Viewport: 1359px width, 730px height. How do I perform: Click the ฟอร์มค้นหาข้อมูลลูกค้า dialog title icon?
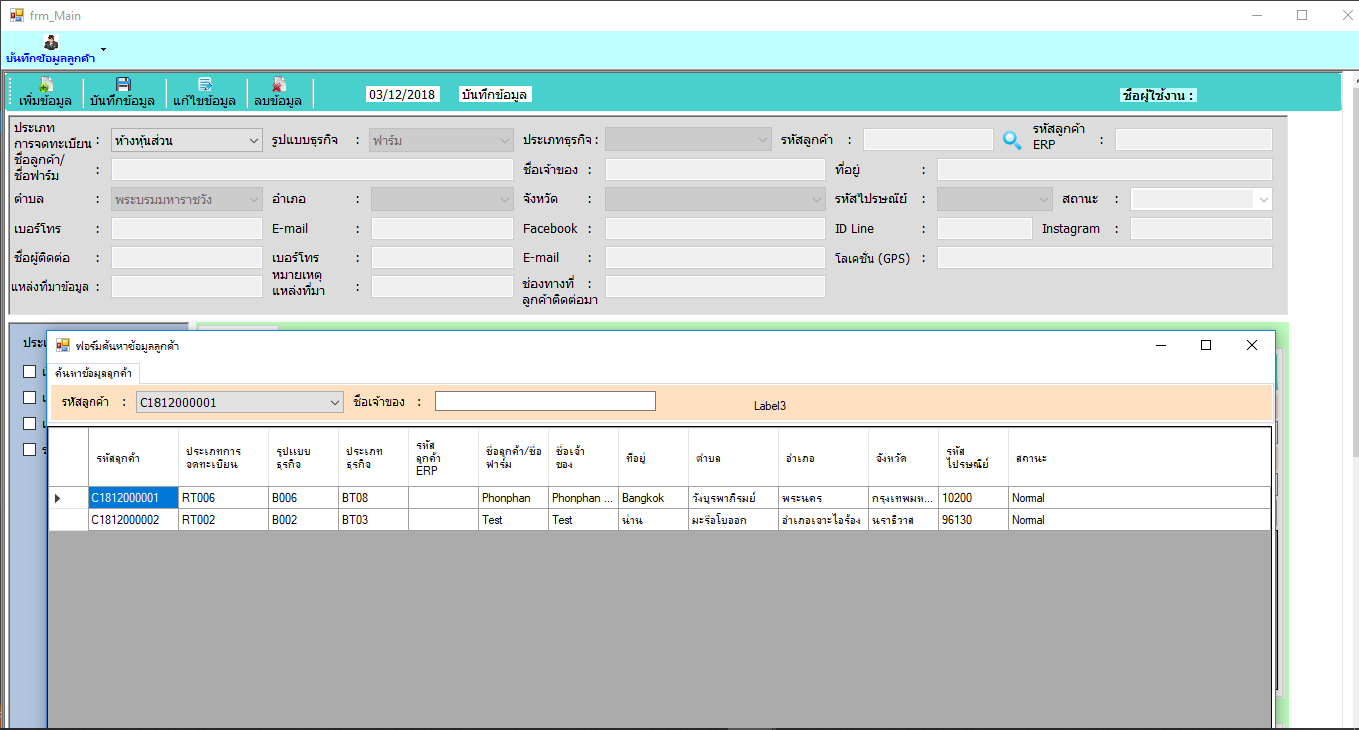63,345
